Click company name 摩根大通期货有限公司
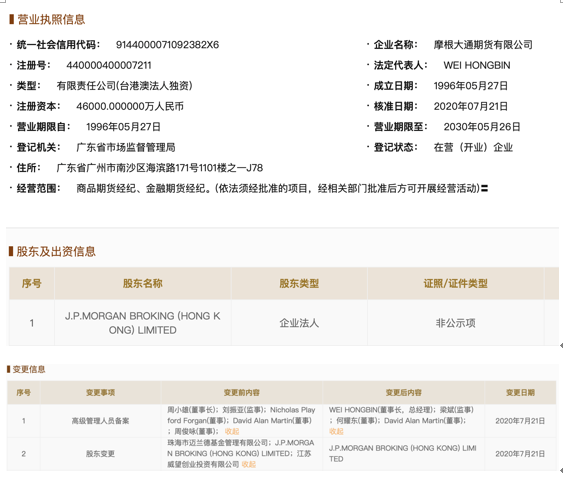The height and width of the screenshot is (482, 563). coord(483,45)
